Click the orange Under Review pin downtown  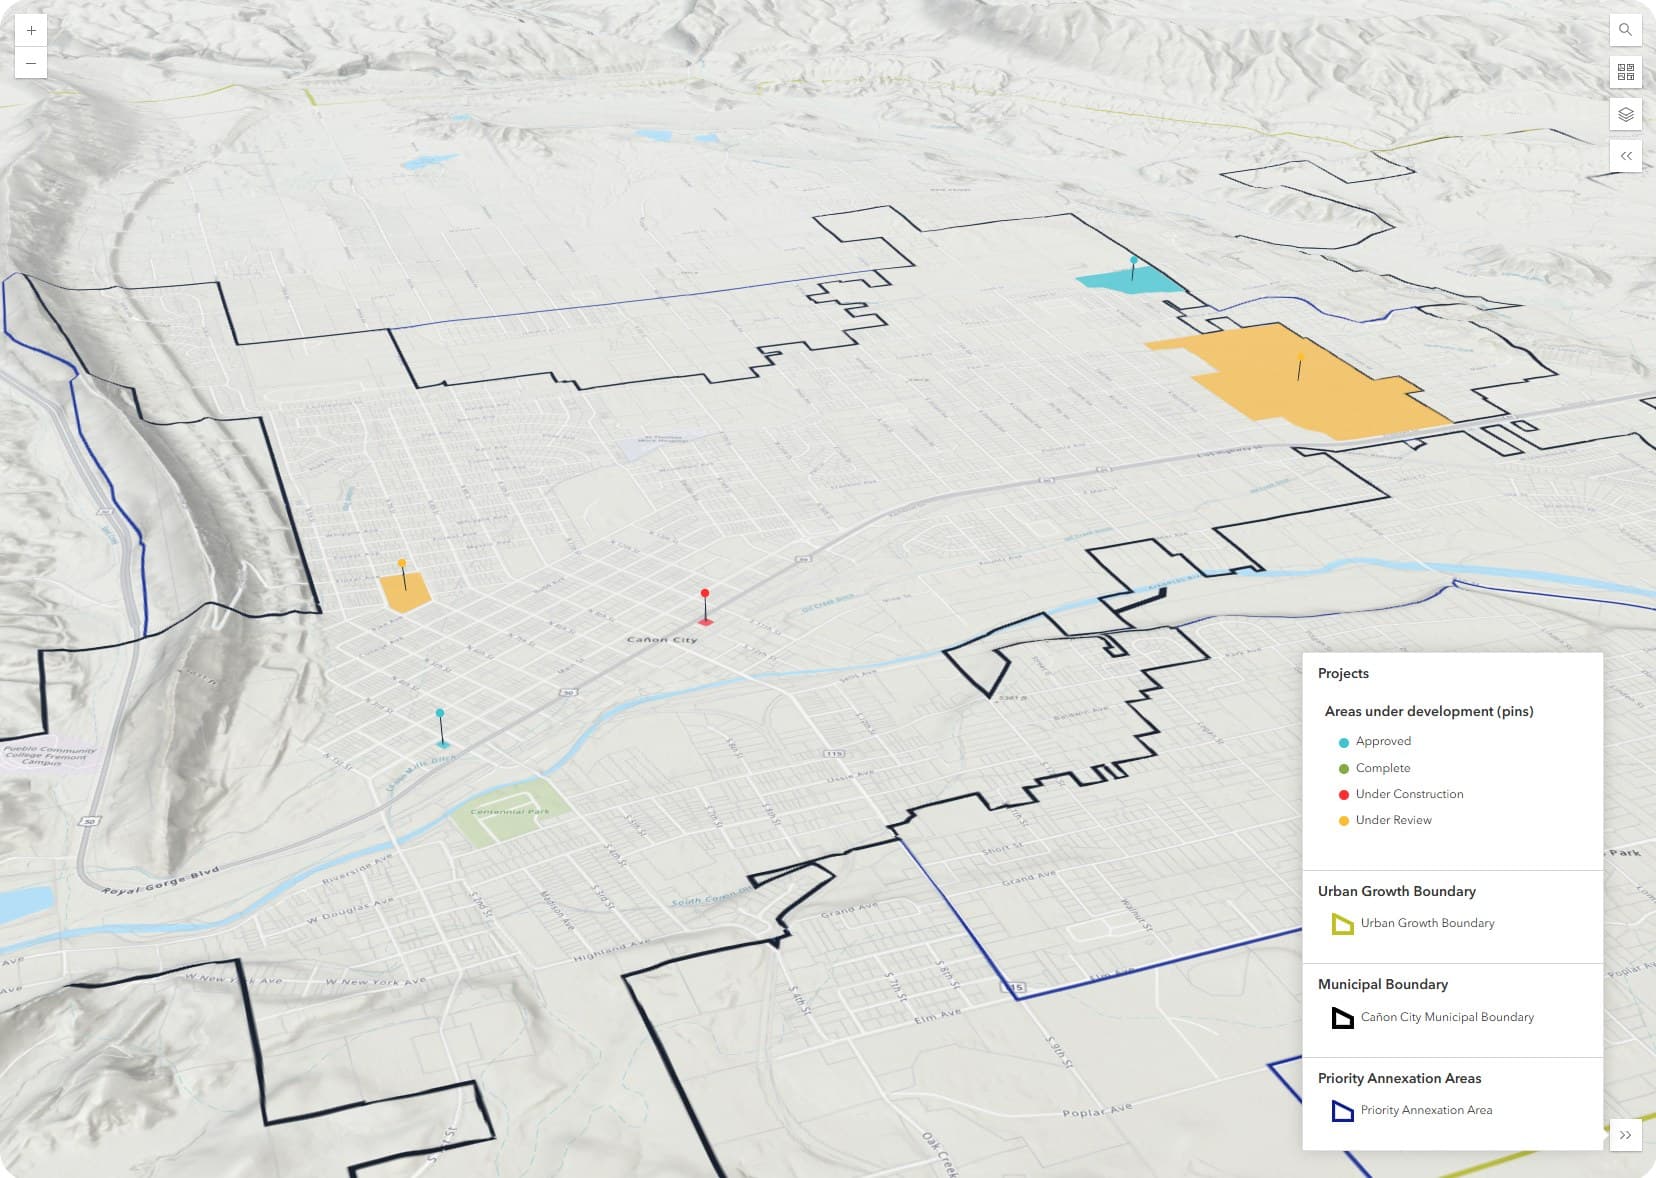point(402,563)
